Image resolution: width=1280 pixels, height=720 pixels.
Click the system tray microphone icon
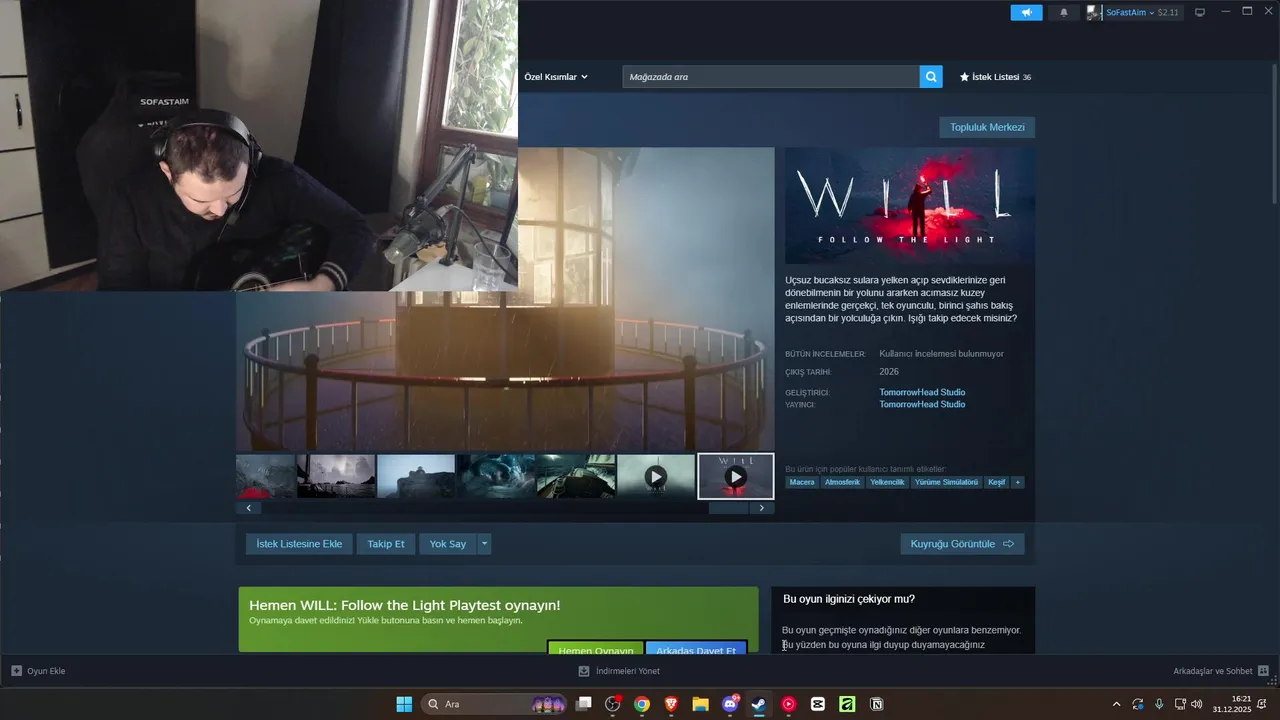click(1159, 704)
